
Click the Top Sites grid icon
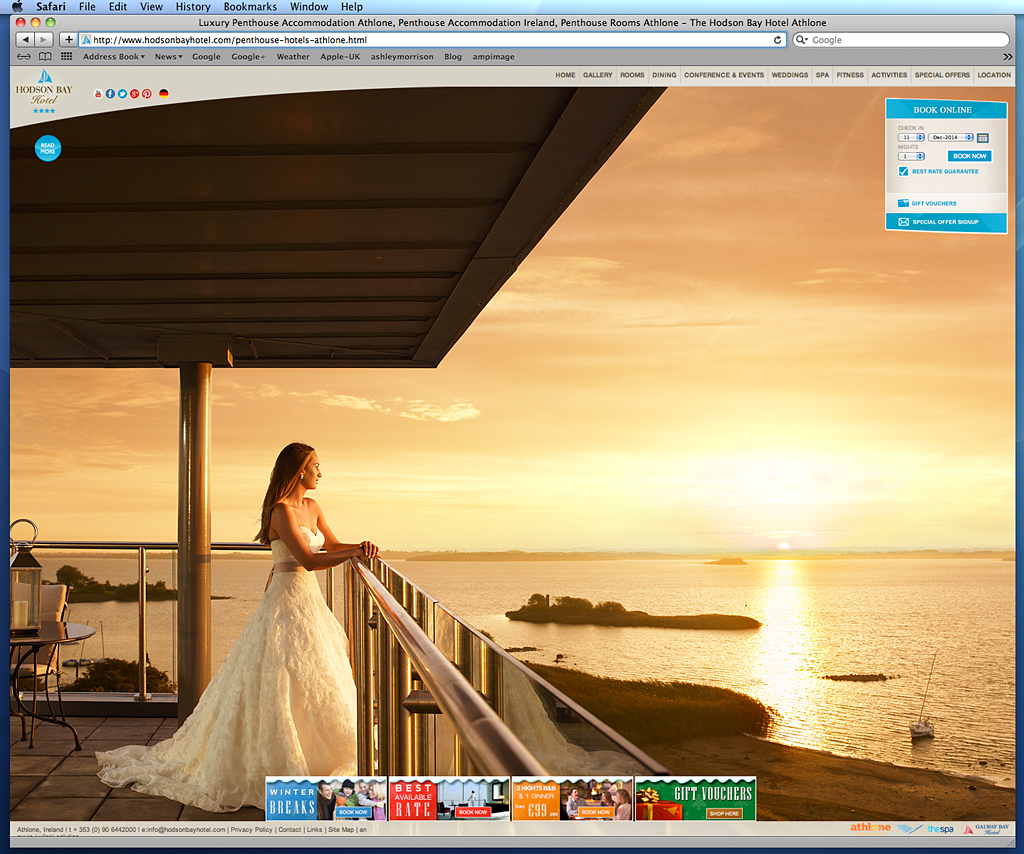pyautogui.click(x=66, y=57)
